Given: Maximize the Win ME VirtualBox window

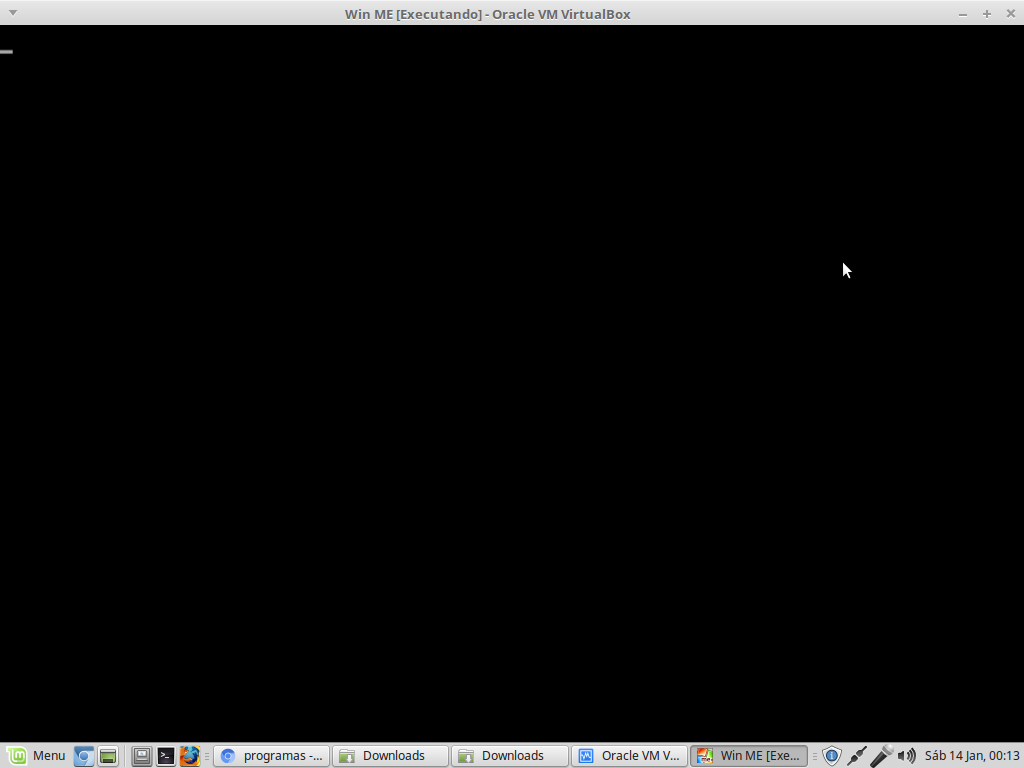Looking at the screenshot, I should pyautogui.click(x=987, y=14).
